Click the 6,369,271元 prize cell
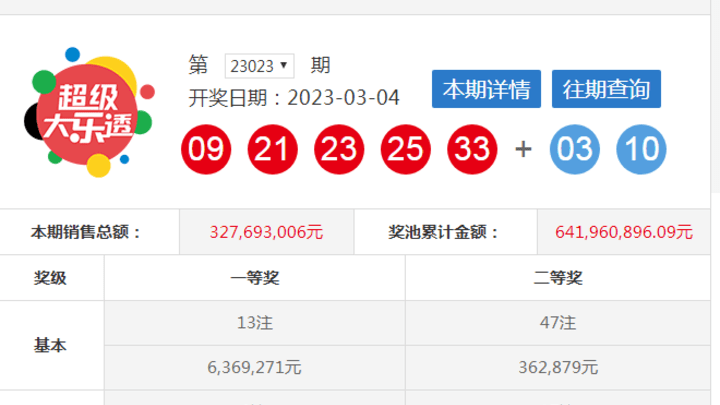 [x=255, y=367]
